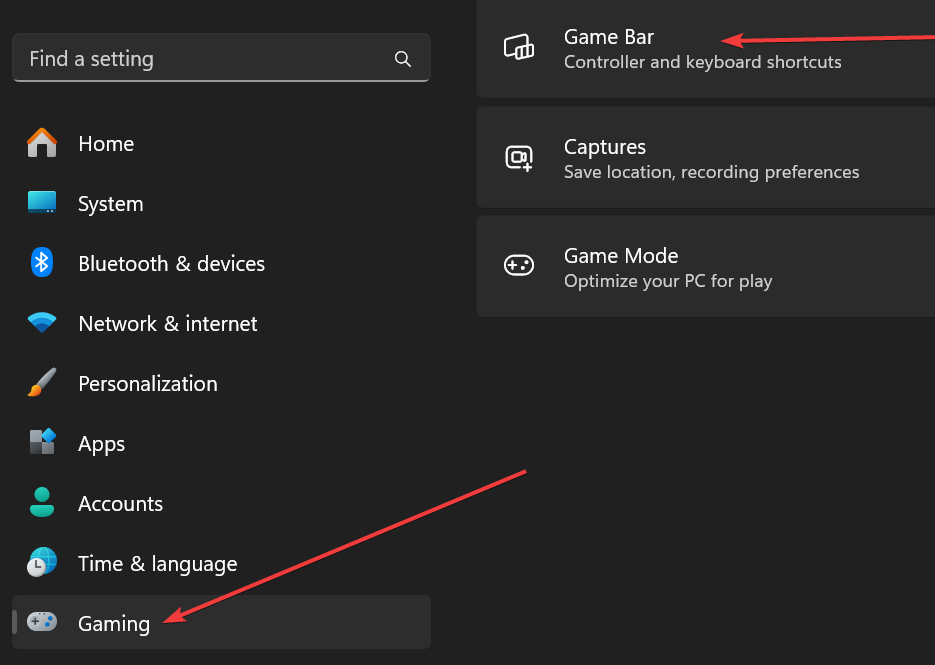Open Captures settings

(705, 157)
